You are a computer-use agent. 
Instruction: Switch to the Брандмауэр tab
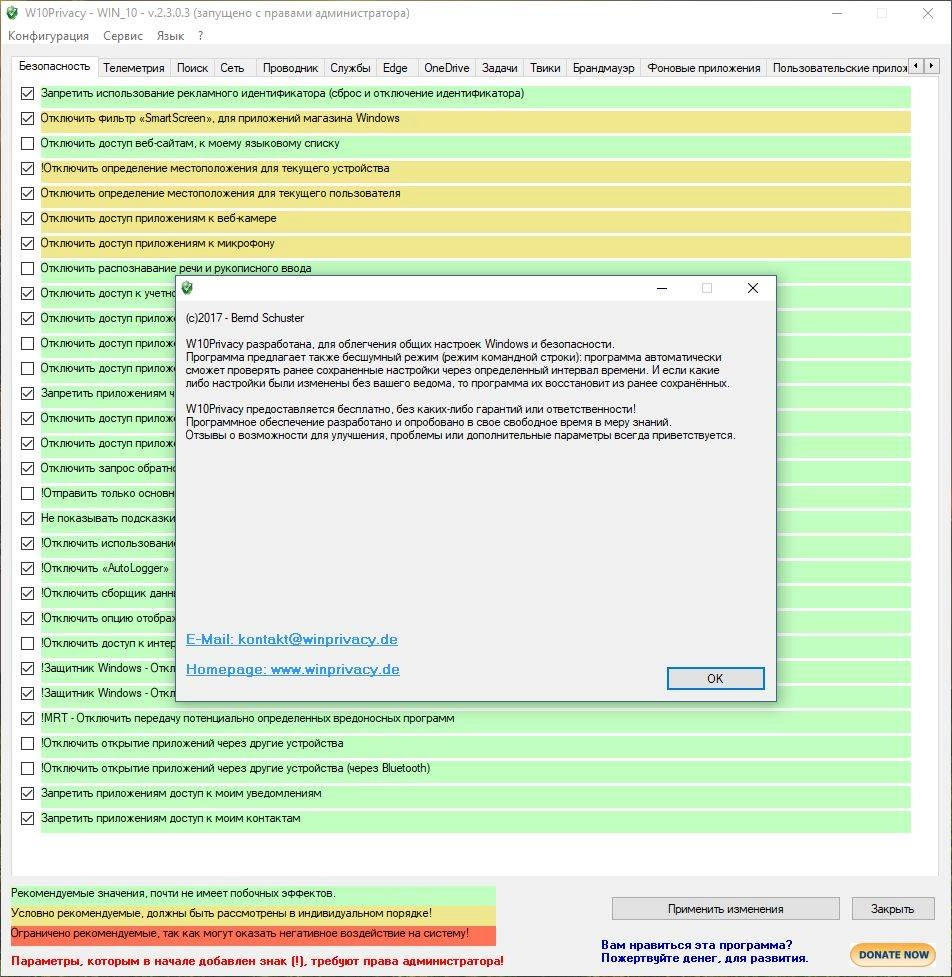click(x=604, y=68)
